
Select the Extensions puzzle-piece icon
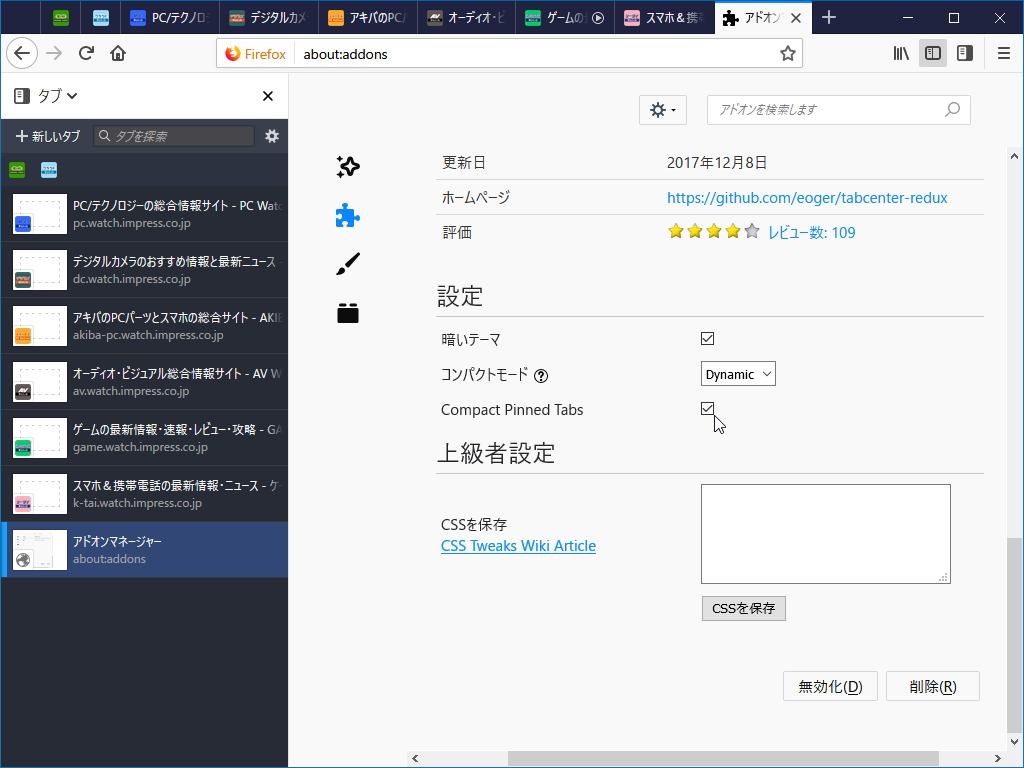click(x=347, y=214)
